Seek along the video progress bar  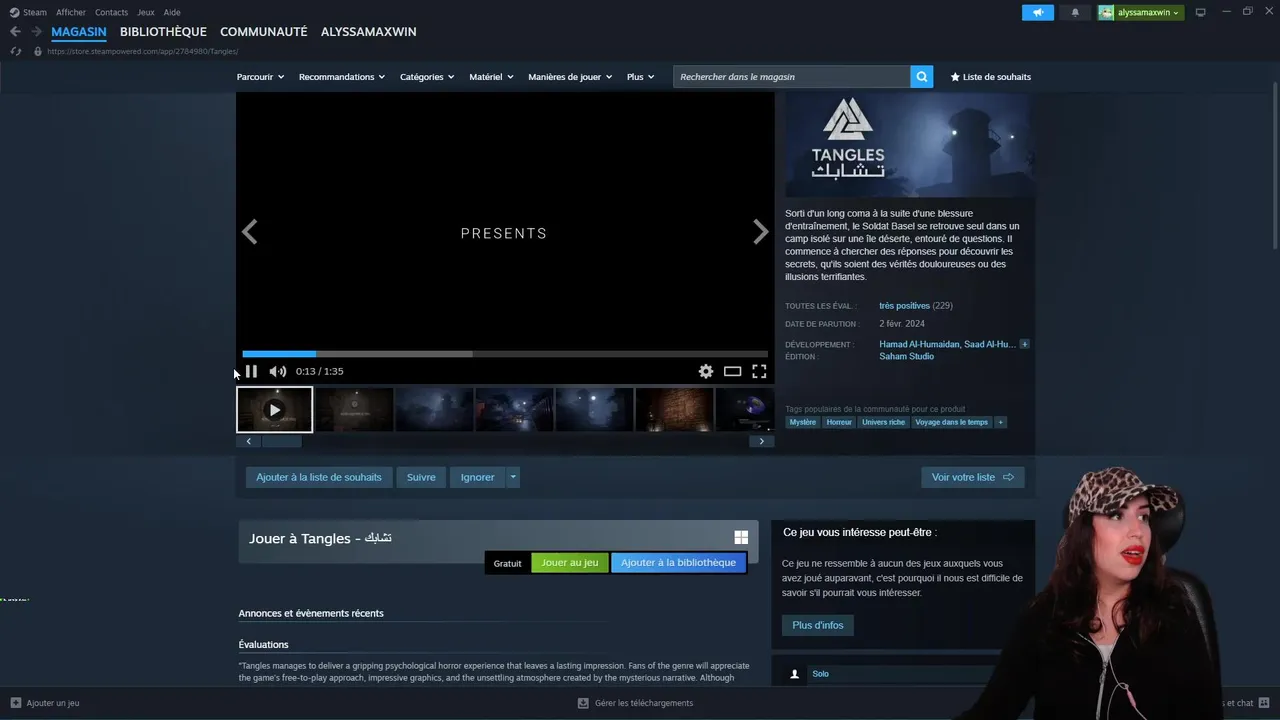pos(505,354)
